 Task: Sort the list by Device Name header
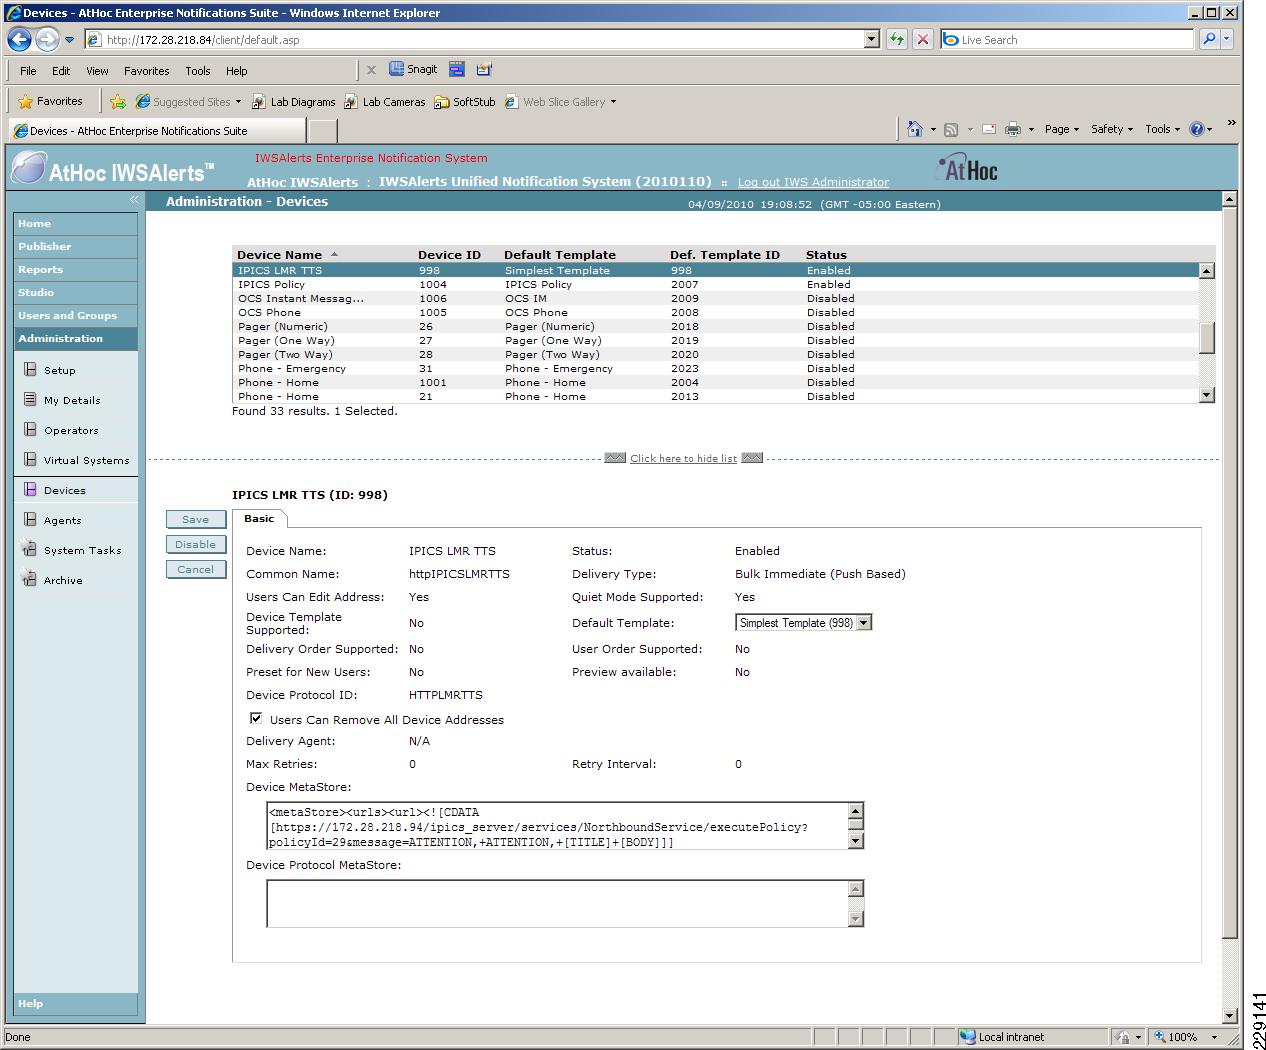tap(279, 254)
